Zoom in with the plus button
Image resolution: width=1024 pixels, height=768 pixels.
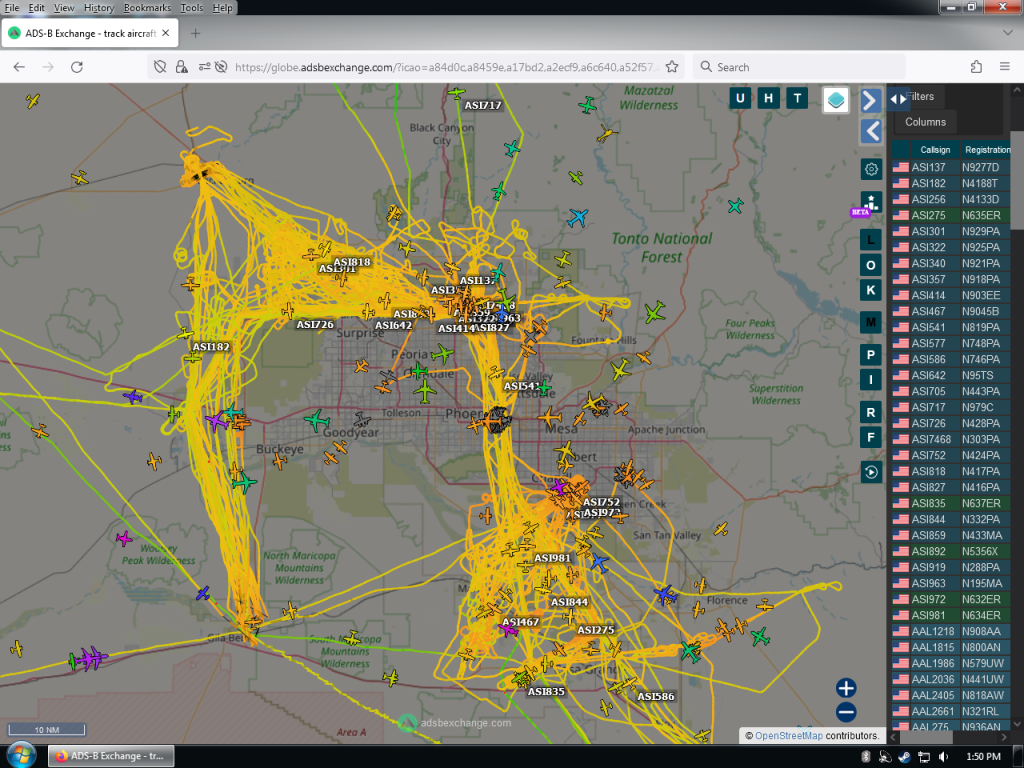tap(846, 688)
